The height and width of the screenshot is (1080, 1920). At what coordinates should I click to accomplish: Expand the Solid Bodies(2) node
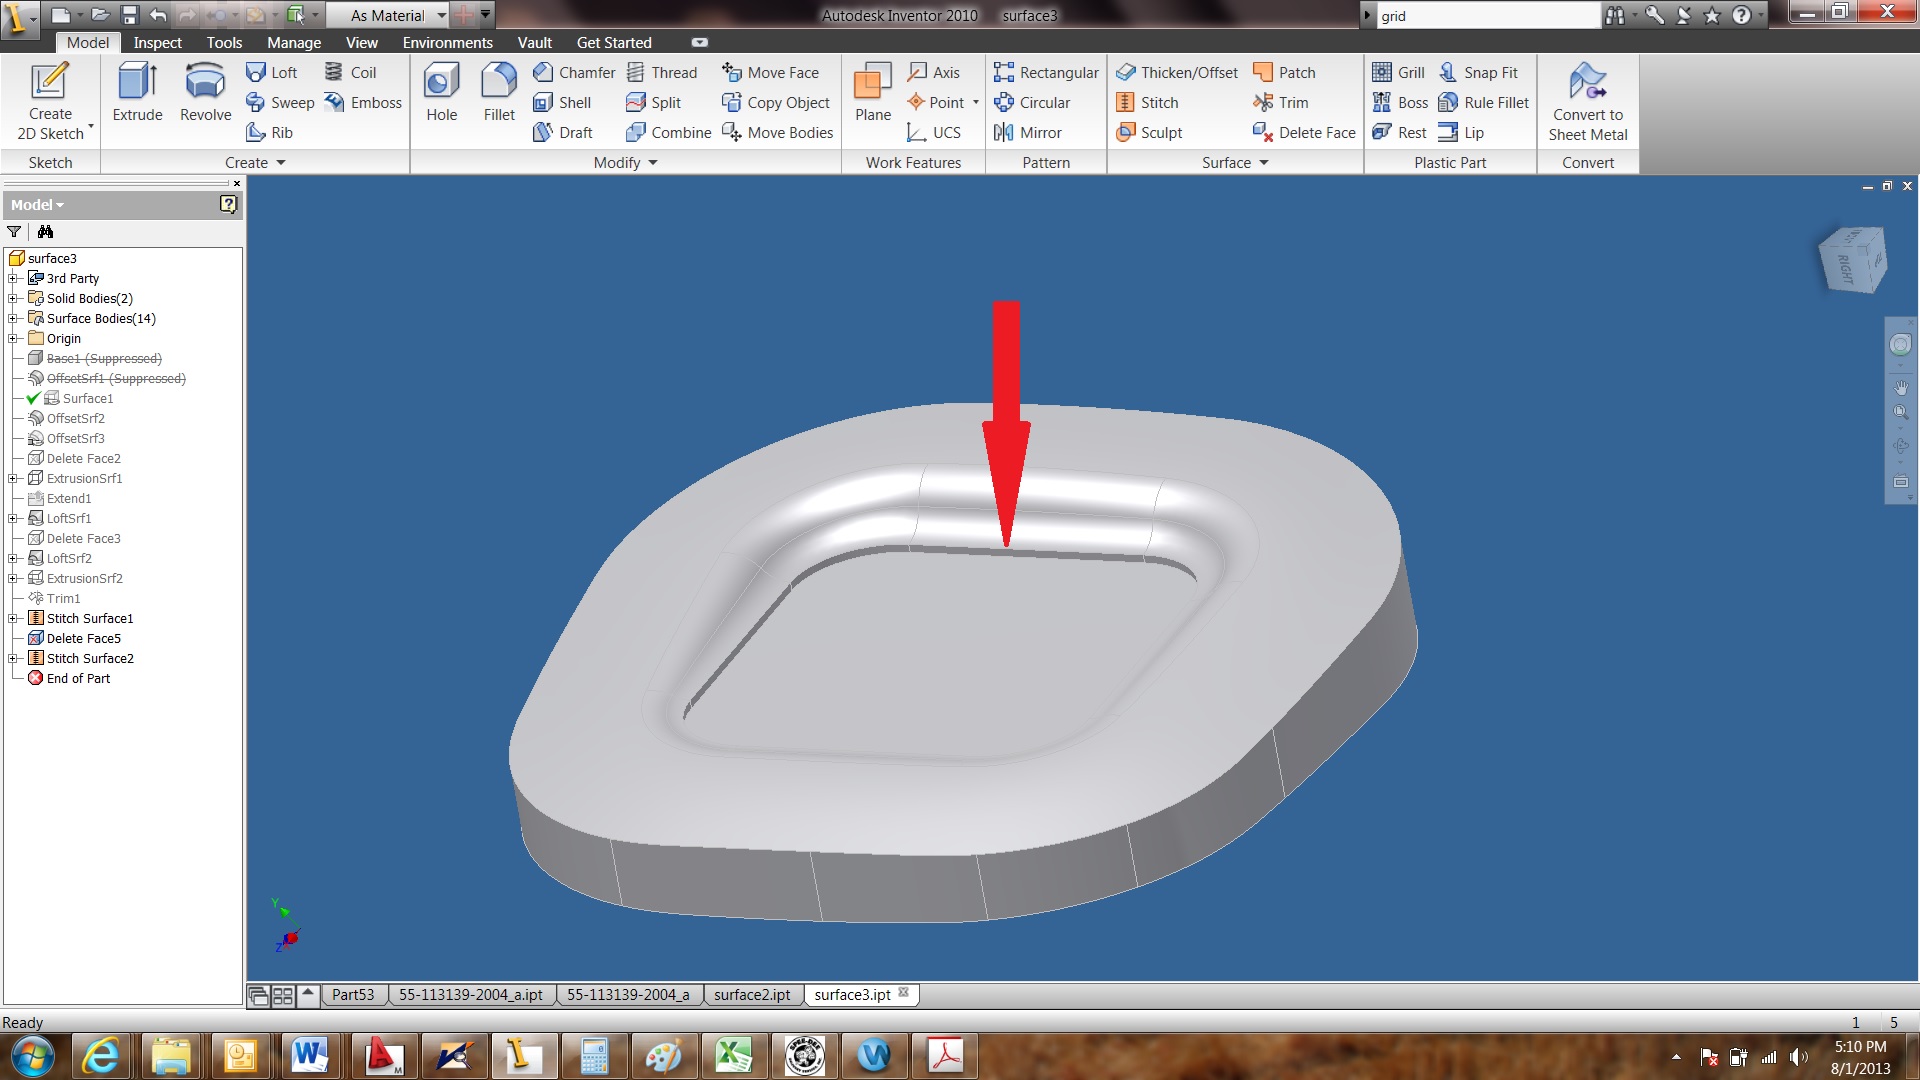[13, 298]
